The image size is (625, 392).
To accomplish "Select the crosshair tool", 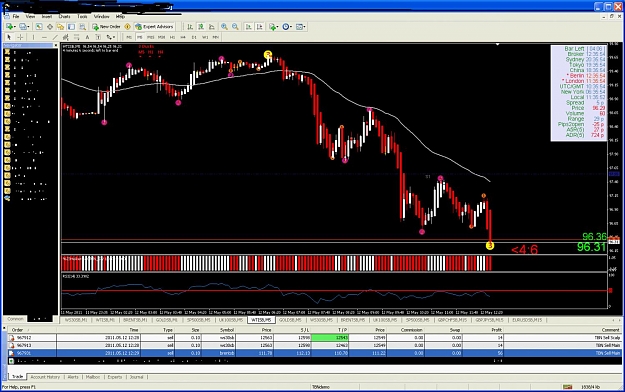I will (x=20, y=37).
